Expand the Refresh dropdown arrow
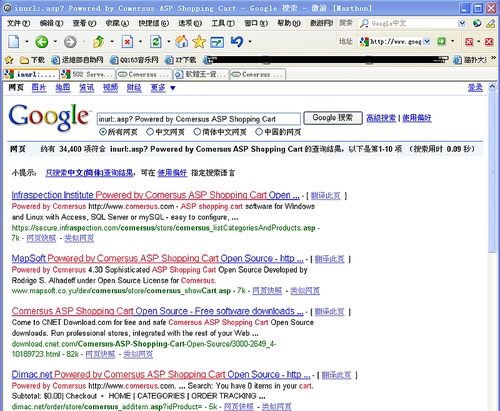The height and width of the screenshot is (411, 500). pyautogui.click(x=169, y=42)
